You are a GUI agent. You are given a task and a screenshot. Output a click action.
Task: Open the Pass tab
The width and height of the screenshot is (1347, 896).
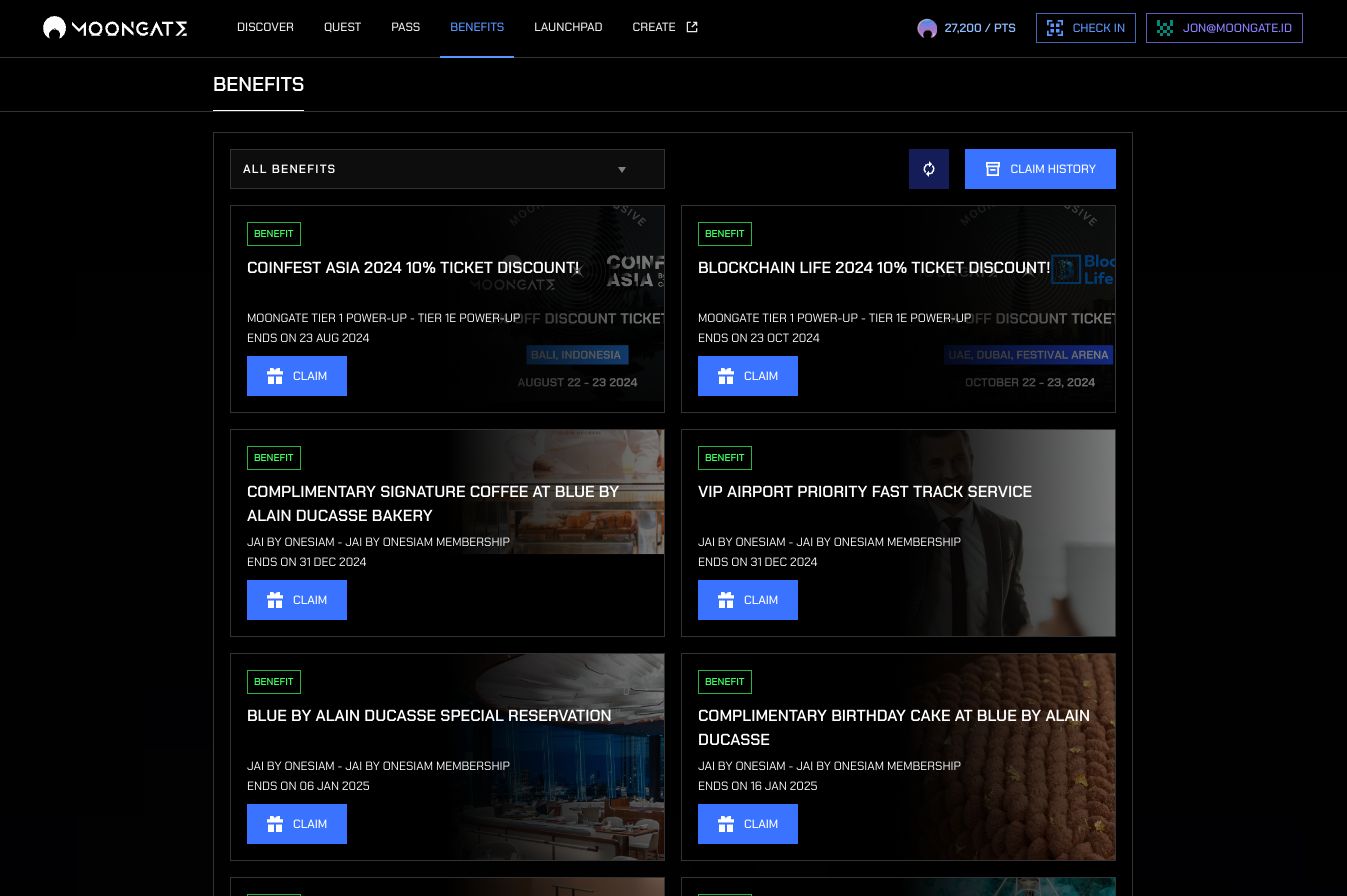(x=405, y=27)
